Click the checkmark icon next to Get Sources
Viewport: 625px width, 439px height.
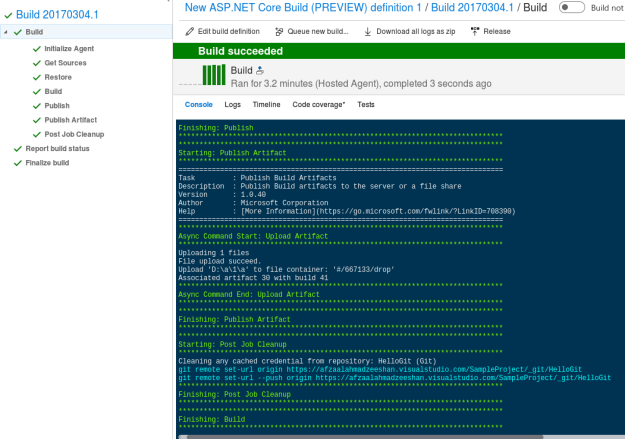pyautogui.click(x=37, y=63)
